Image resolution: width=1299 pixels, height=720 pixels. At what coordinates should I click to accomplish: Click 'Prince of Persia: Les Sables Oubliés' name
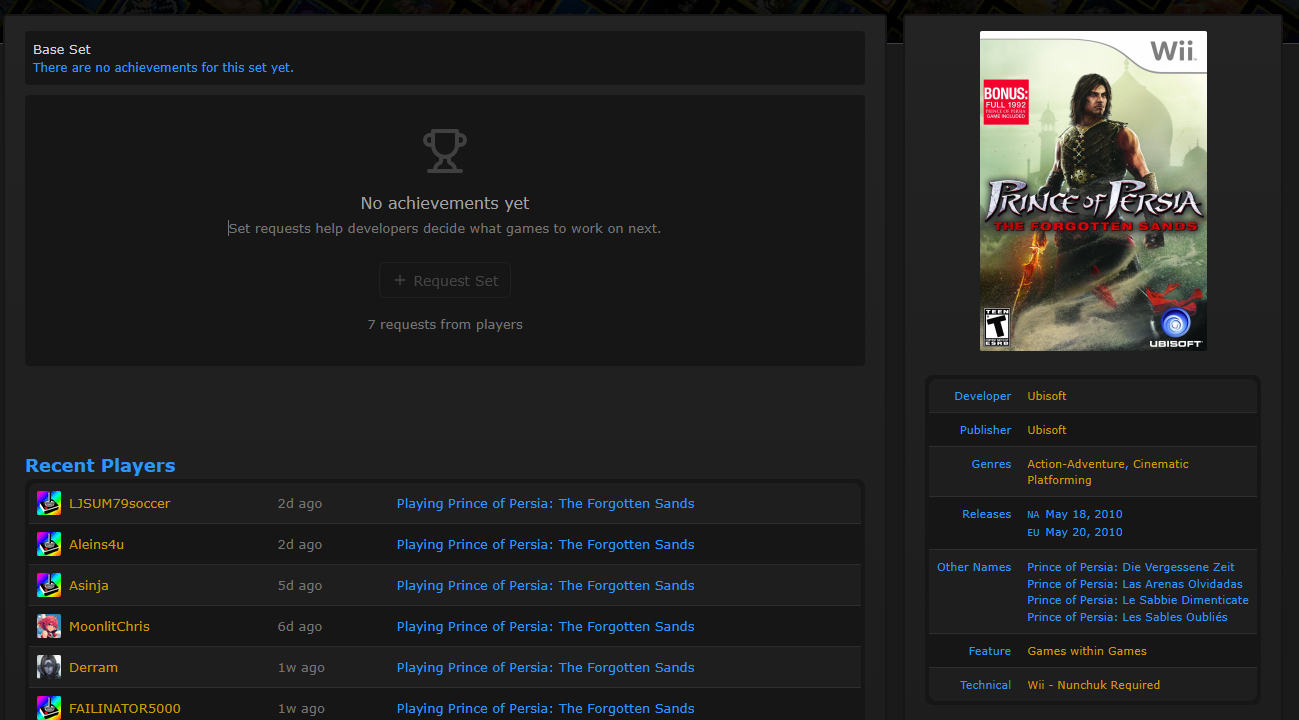click(x=1127, y=617)
